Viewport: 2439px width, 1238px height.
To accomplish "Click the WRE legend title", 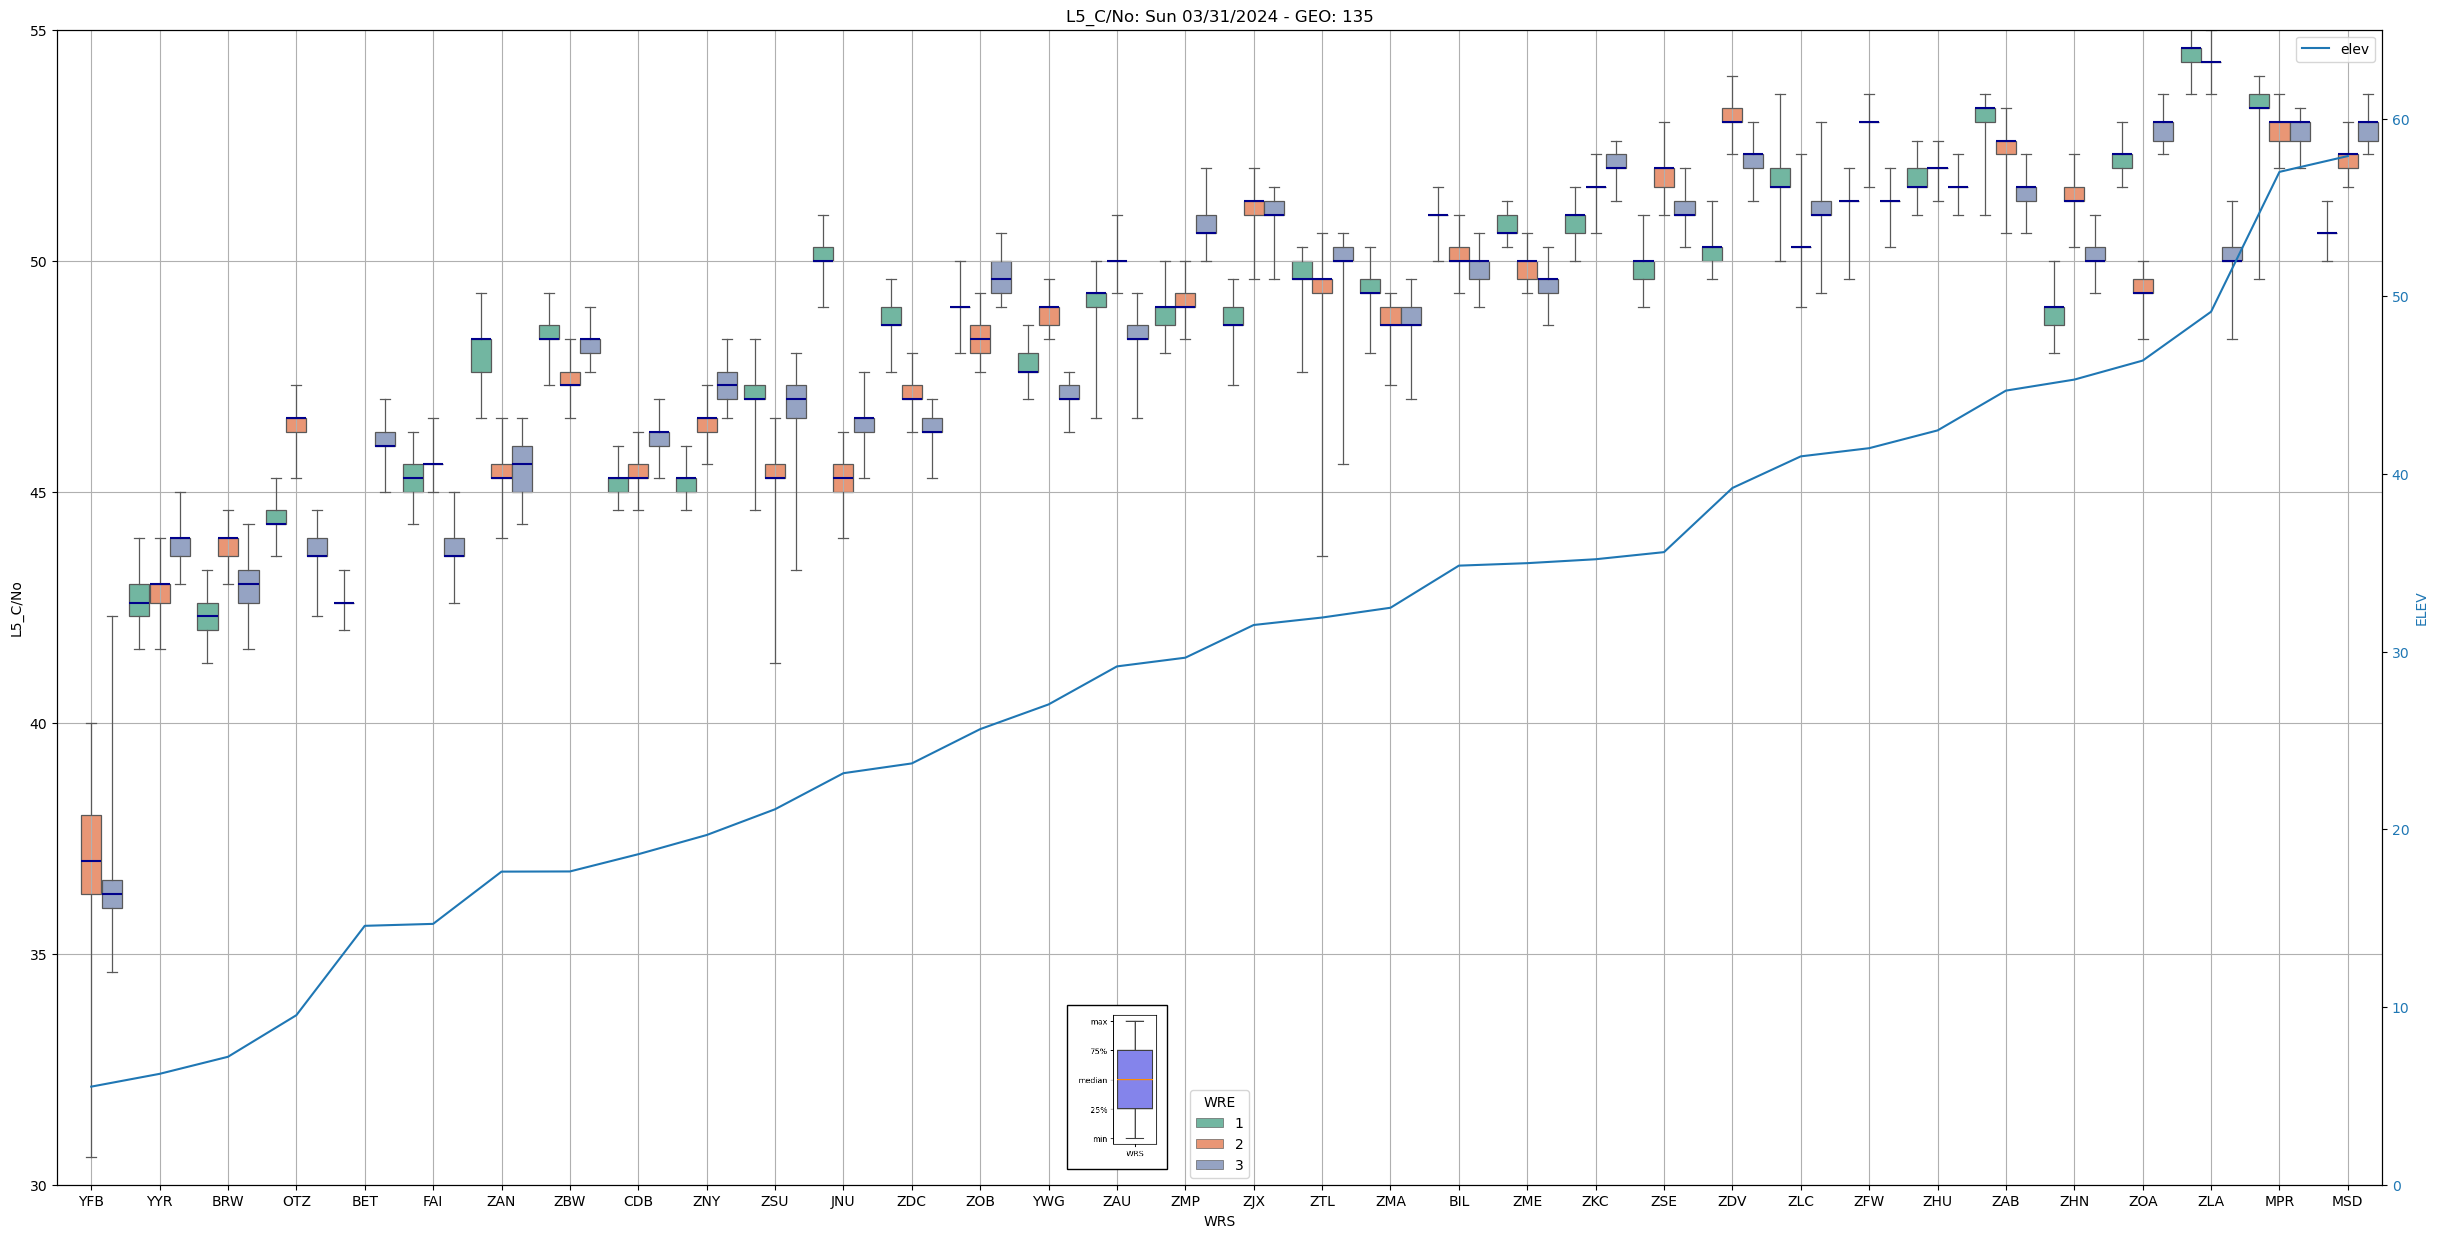I will (x=1219, y=1102).
